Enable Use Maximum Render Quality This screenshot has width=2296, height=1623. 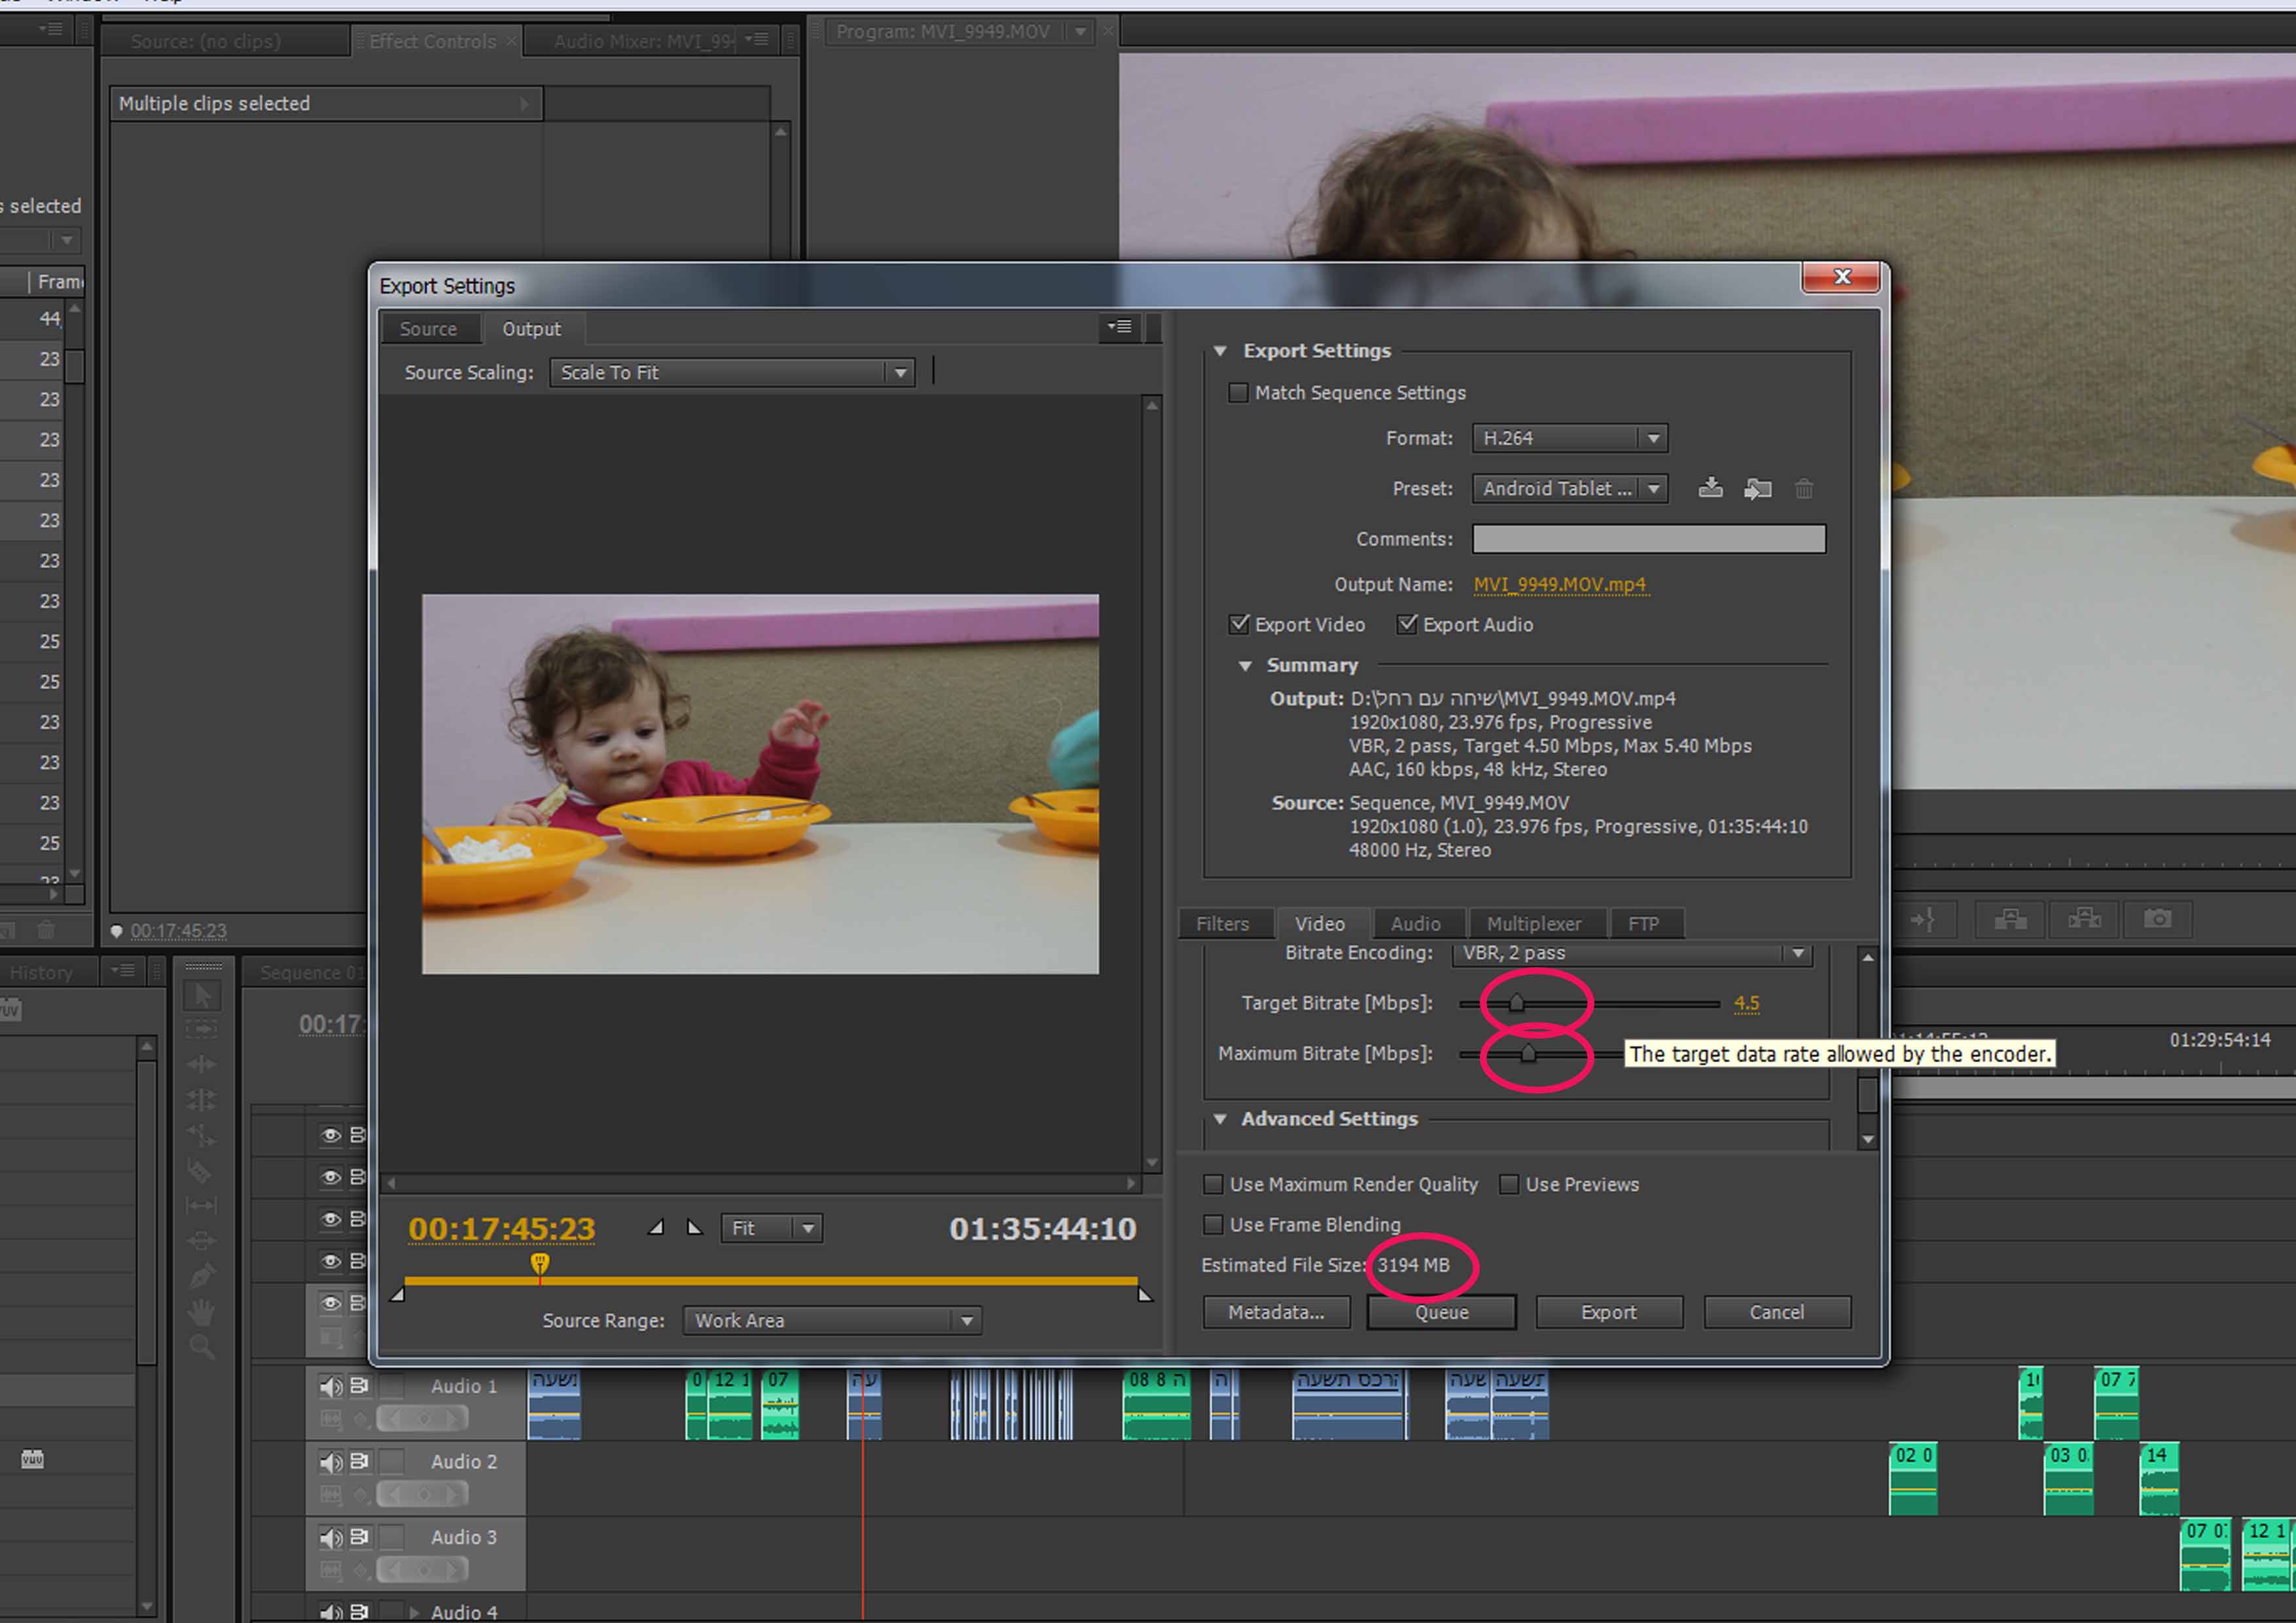tap(1213, 1184)
